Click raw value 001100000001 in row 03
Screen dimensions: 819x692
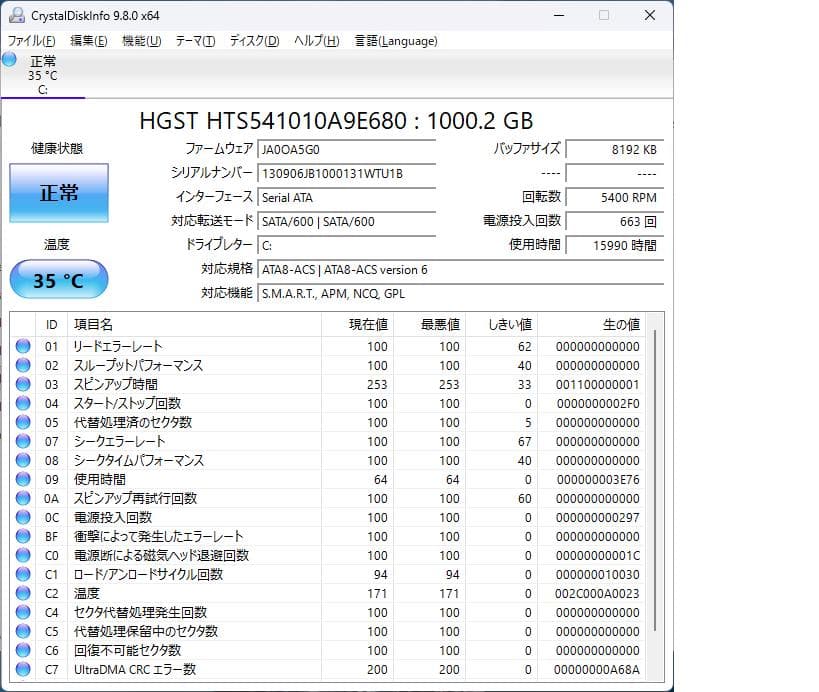pyautogui.click(x=598, y=385)
